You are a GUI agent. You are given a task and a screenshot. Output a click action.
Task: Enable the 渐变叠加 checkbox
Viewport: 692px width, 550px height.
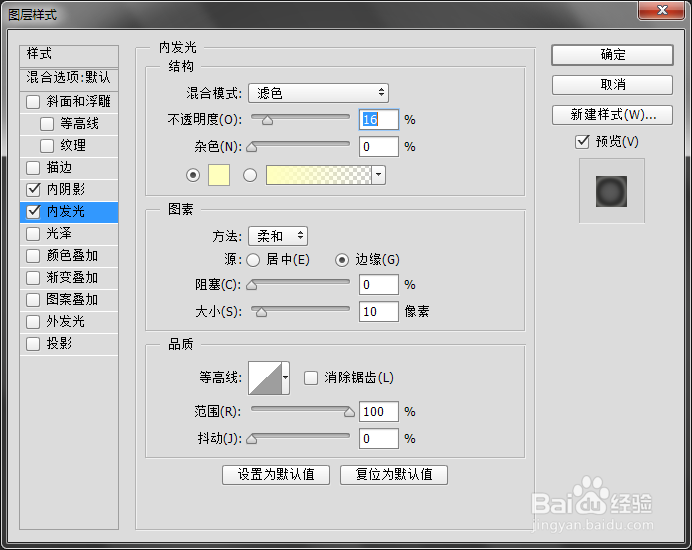[x=33, y=278]
